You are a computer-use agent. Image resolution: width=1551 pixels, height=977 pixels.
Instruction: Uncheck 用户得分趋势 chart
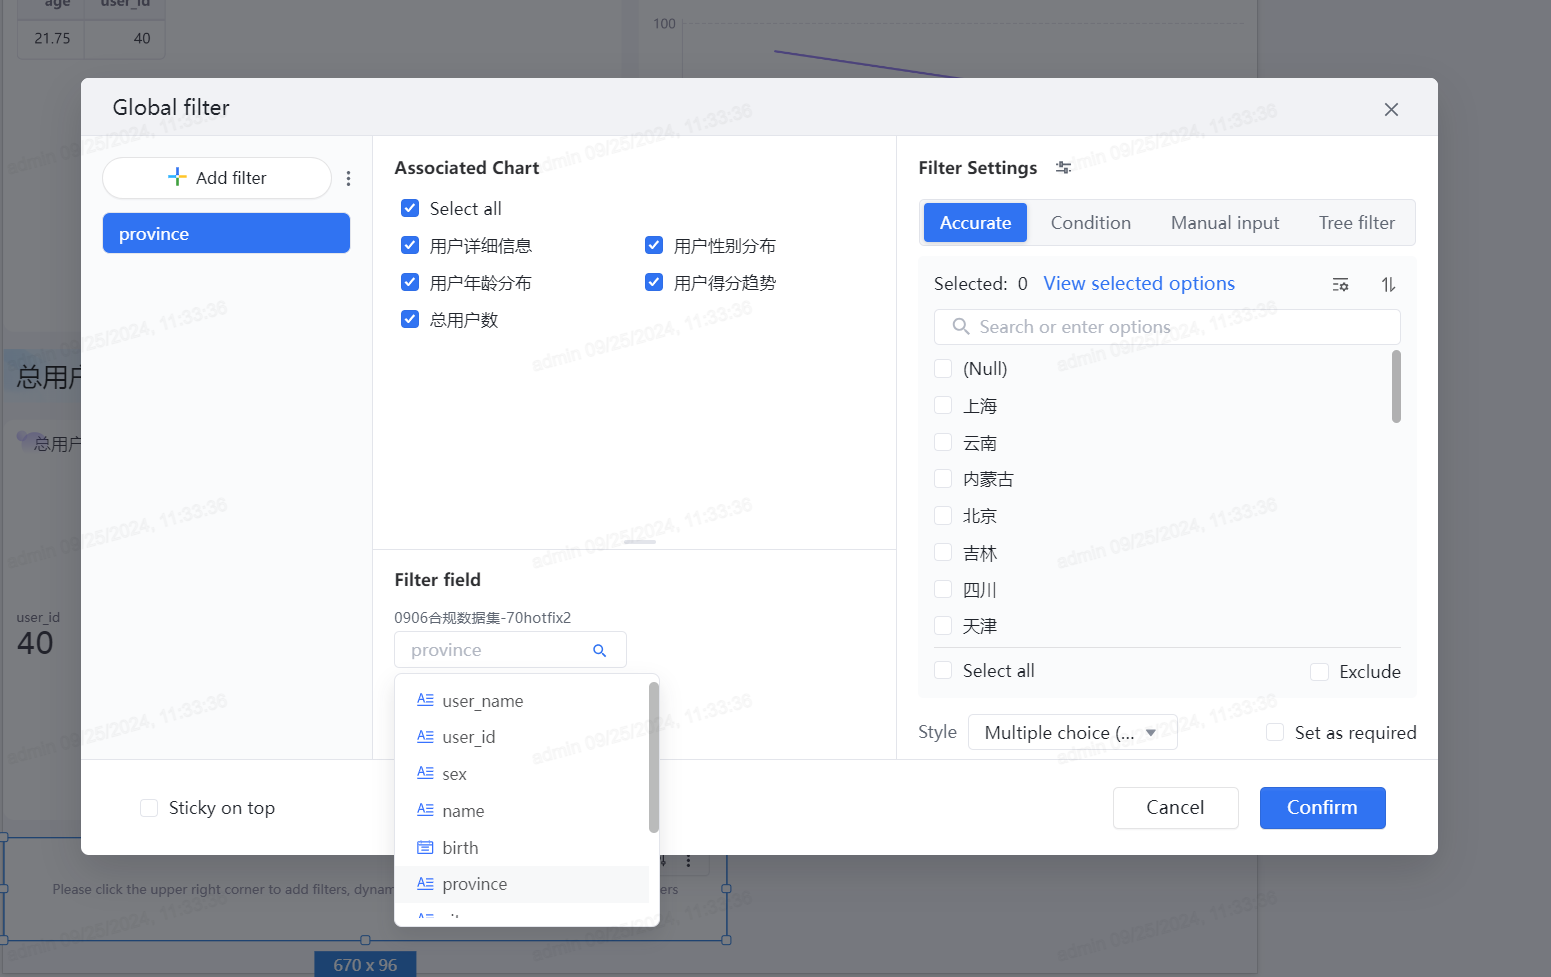click(x=654, y=282)
